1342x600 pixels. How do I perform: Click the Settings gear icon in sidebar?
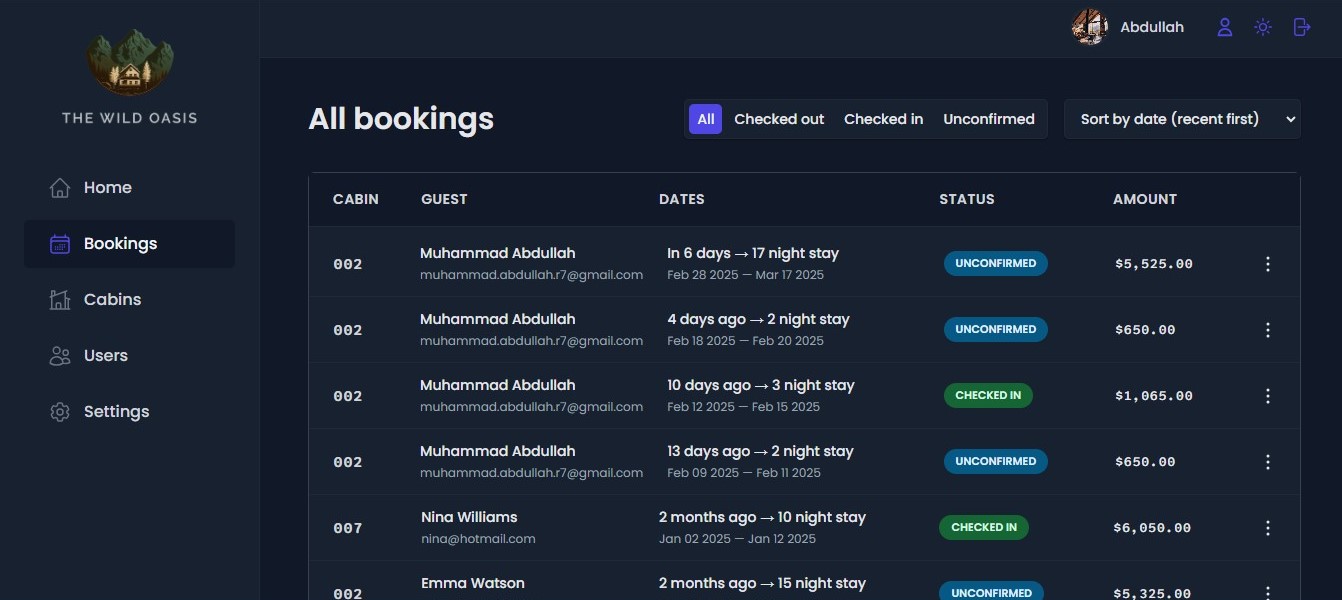pos(60,412)
